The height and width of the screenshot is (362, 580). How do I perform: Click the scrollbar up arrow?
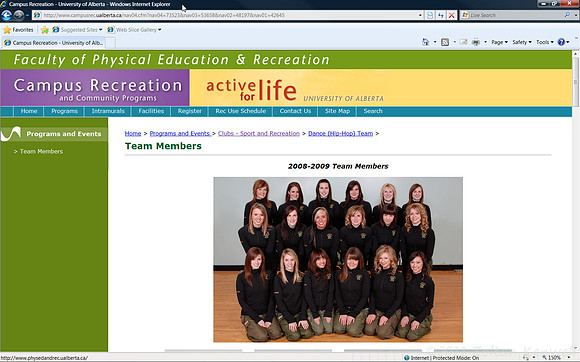[576, 54]
